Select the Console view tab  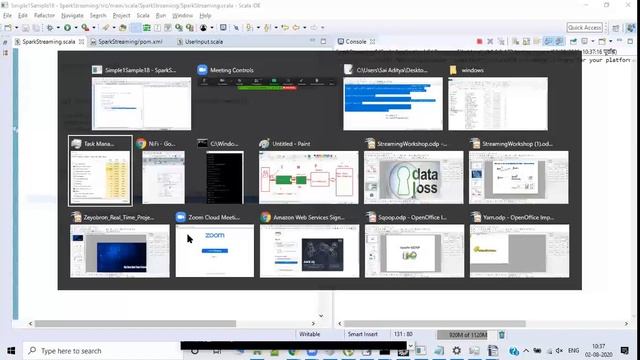[x=356, y=42]
